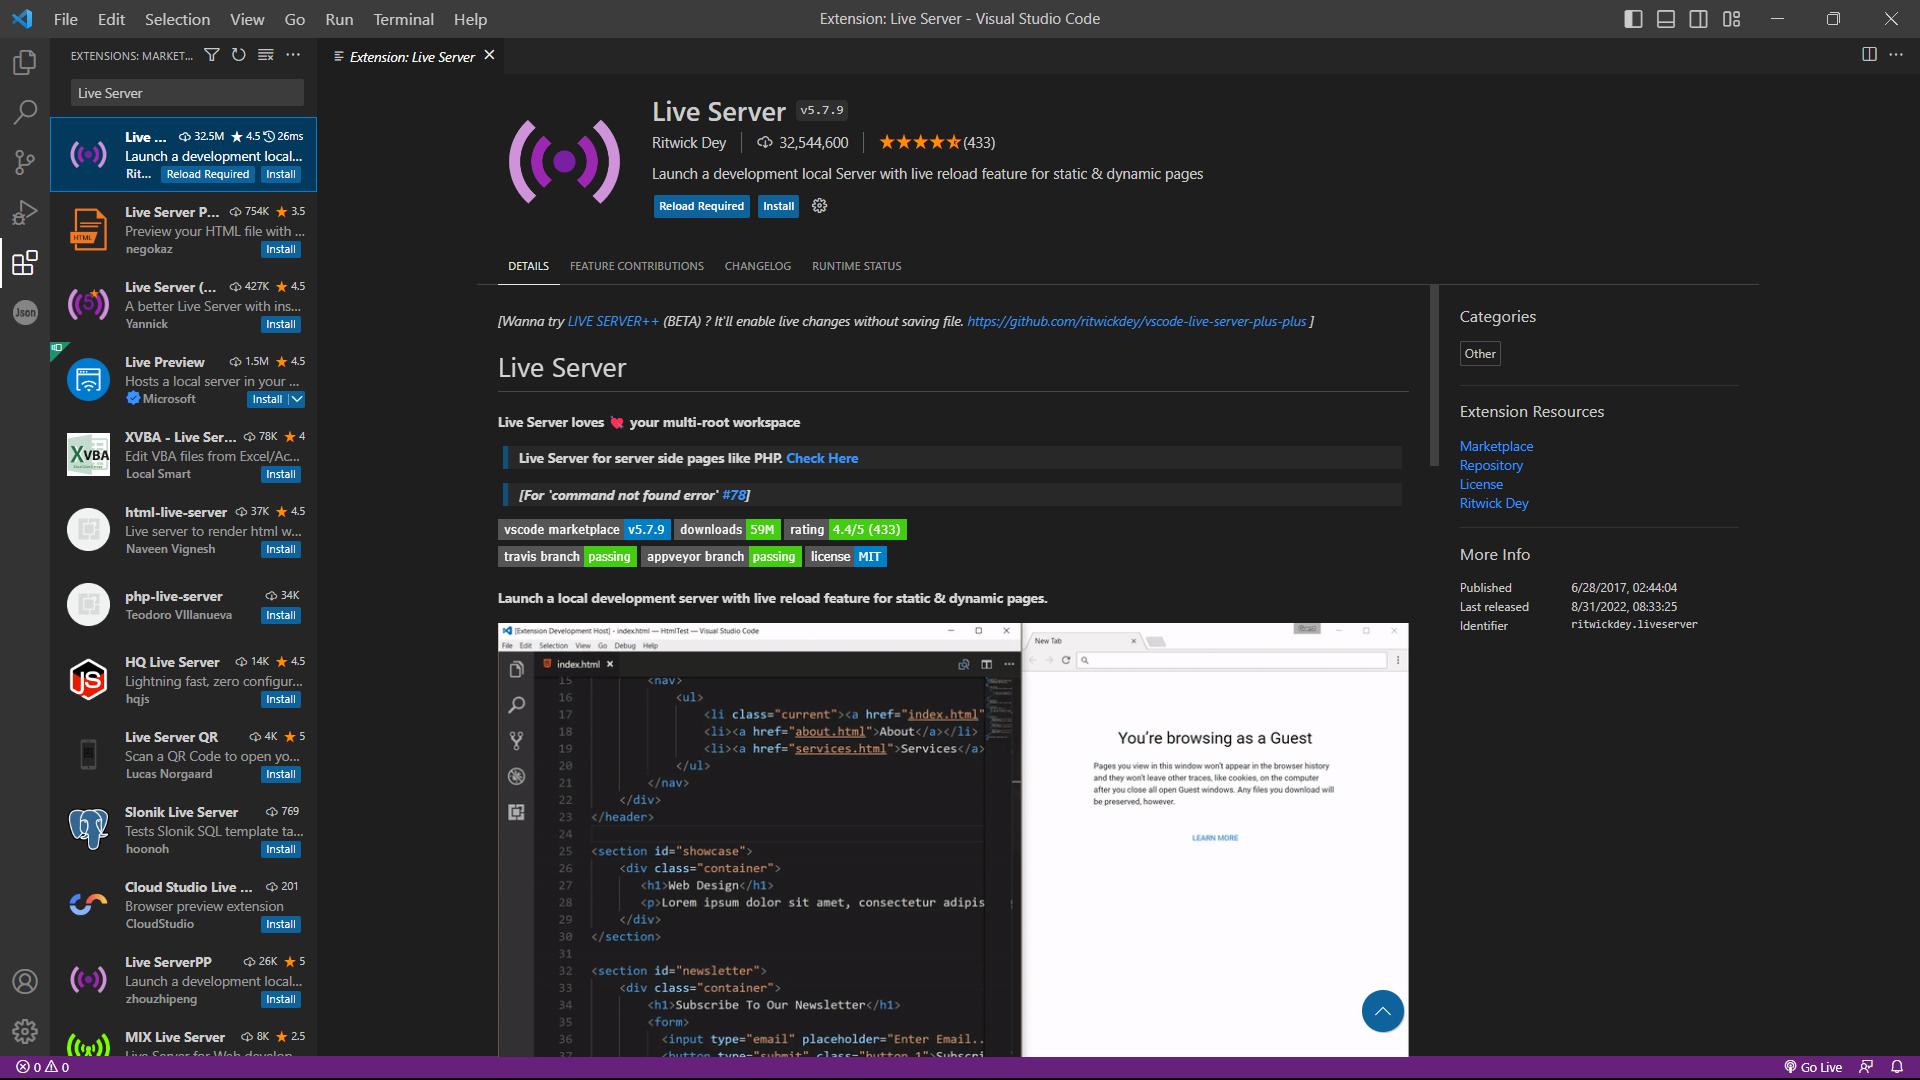Select Live ServerPP list entry
1920x1080 pixels.
point(184,980)
